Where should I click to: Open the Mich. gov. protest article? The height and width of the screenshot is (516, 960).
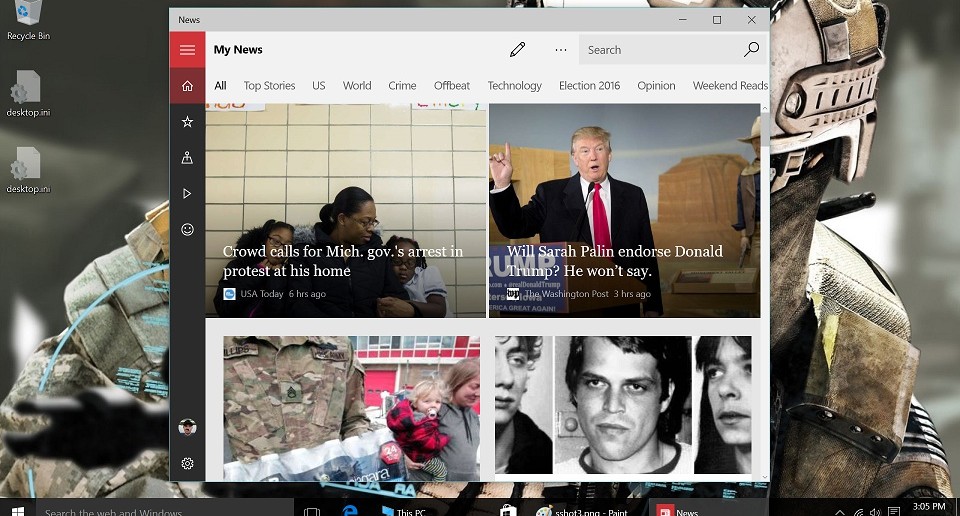(346, 211)
